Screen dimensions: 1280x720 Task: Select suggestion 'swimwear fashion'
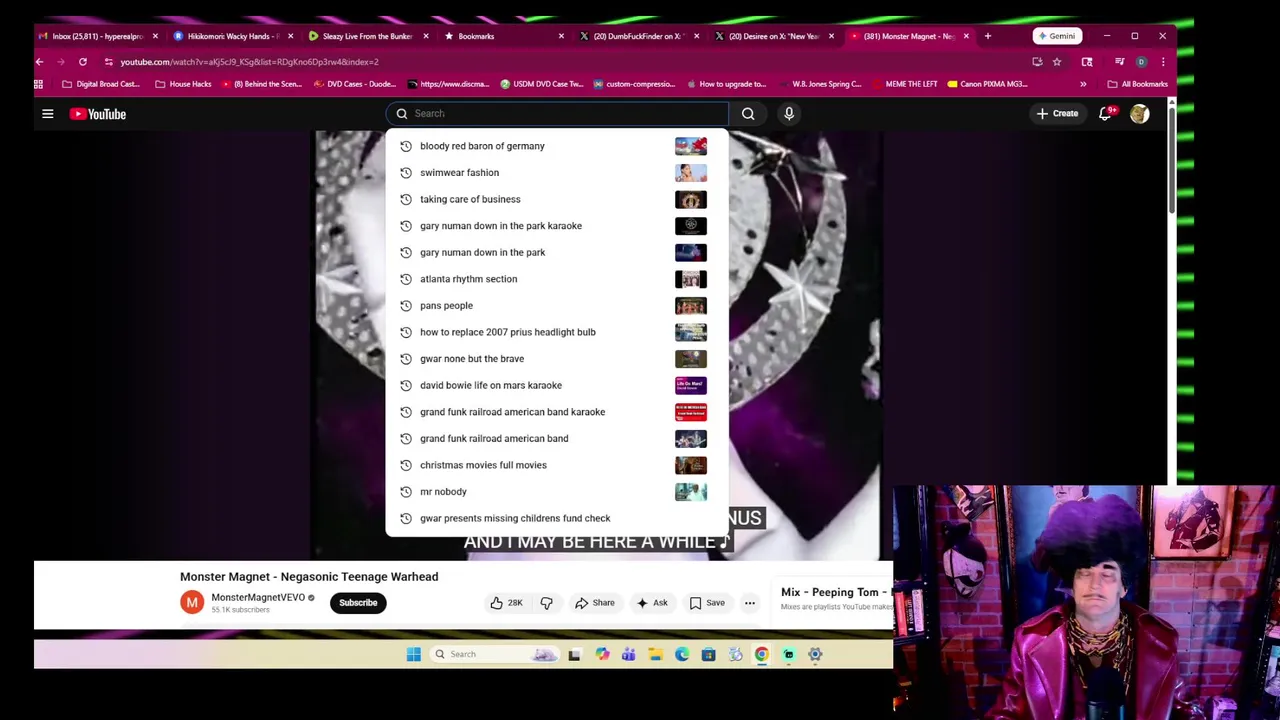click(557, 173)
